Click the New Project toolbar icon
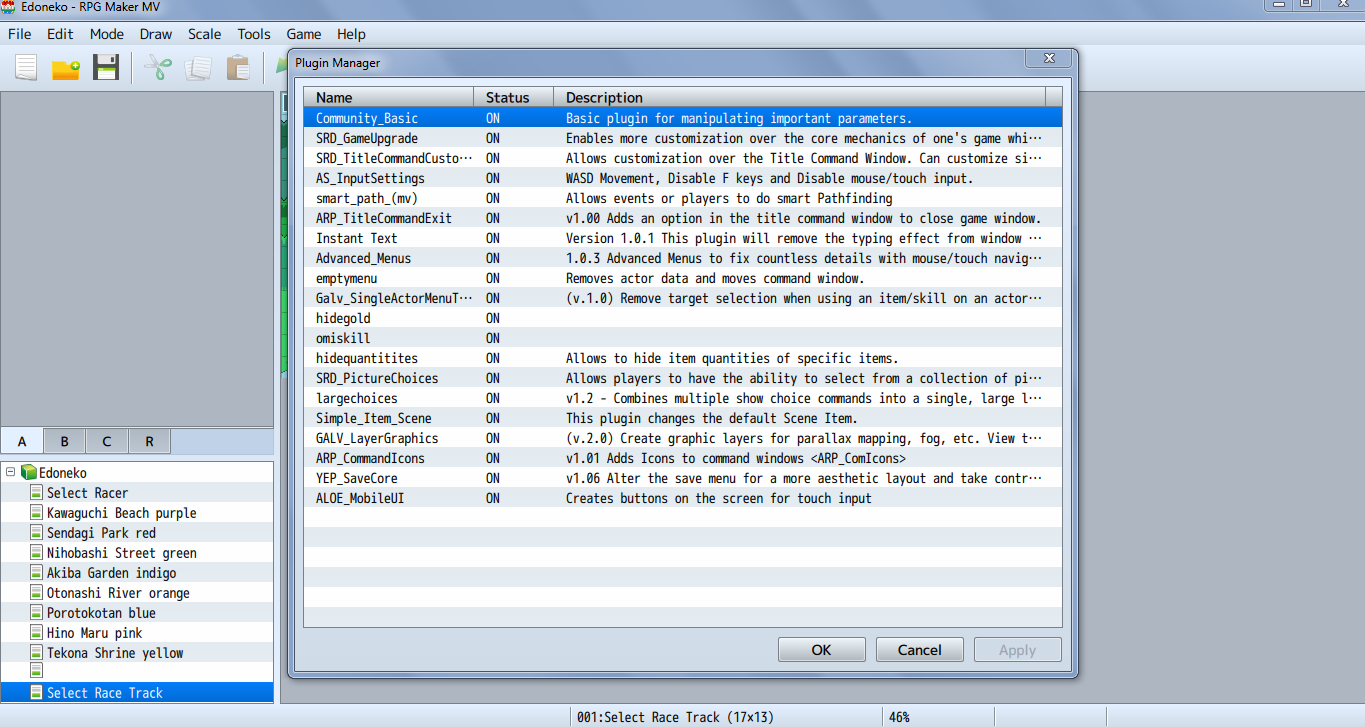This screenshot has width=1365, height=727. 26,68
